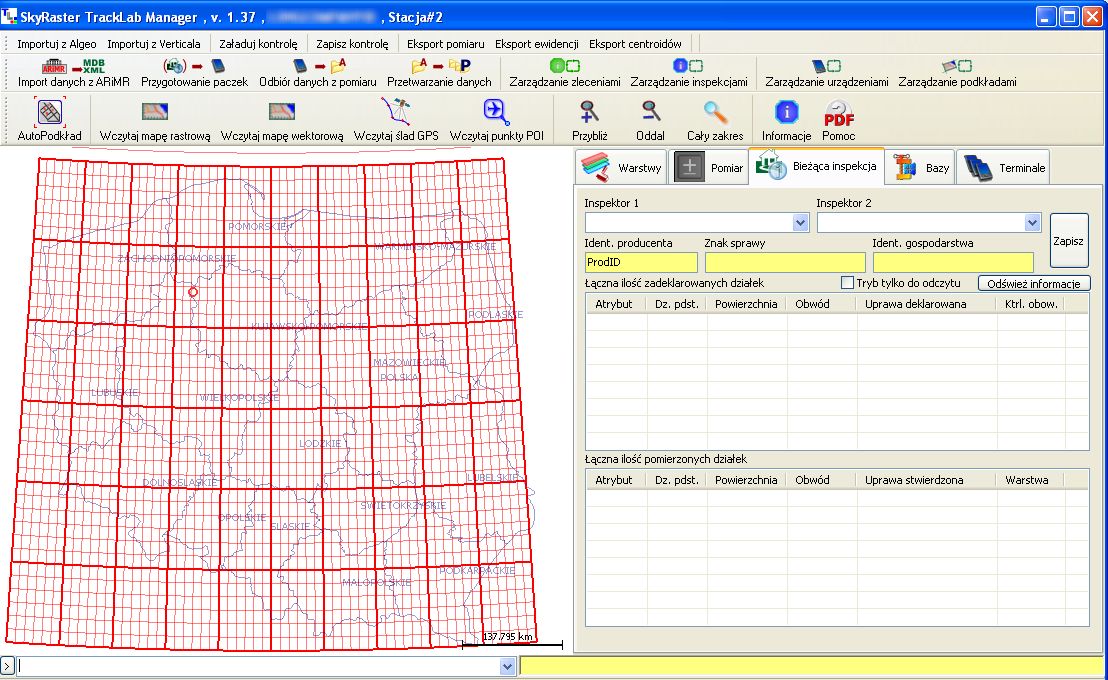Click the Znak sprawy input field
This screenshot has width=1108, height=680.
(783, 262)
